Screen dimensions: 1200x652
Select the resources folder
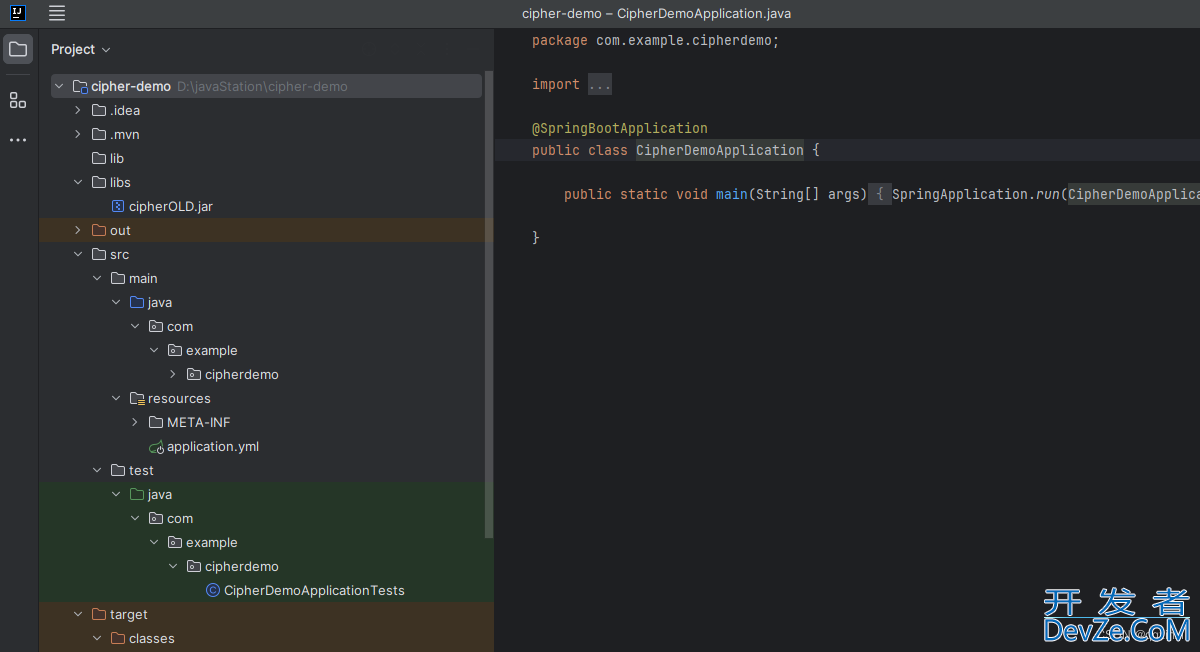(178, 398)
